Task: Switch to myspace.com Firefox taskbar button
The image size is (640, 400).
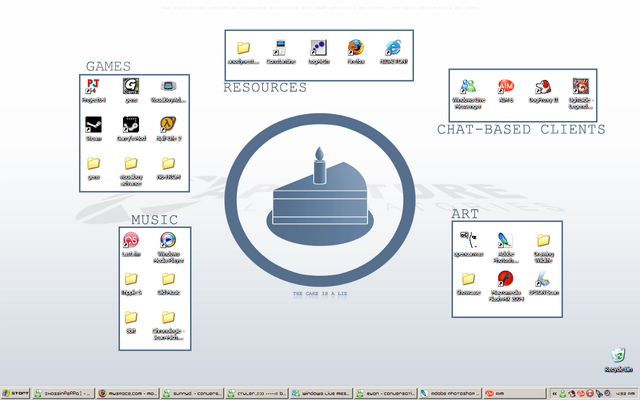Action: 128,393
